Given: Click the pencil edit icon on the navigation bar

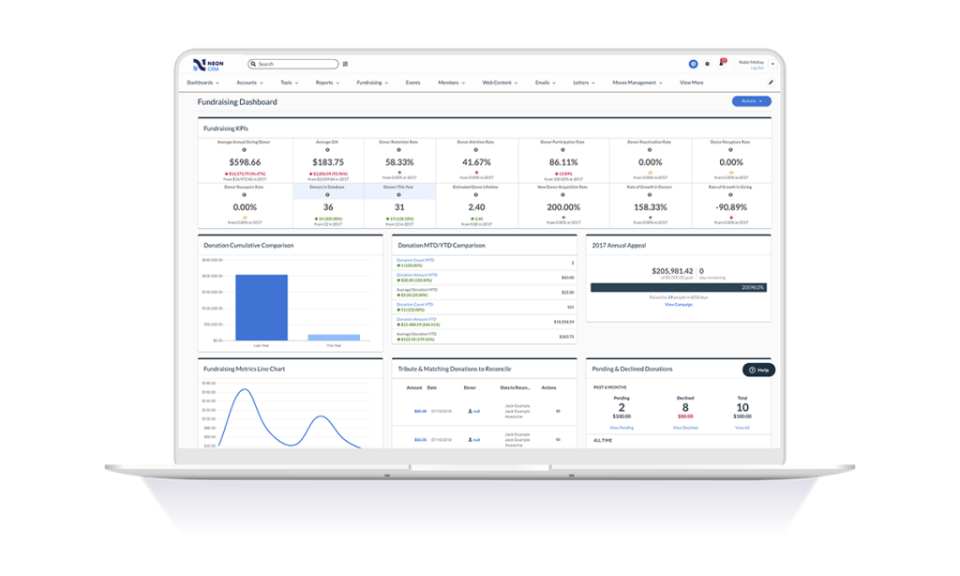Looking at the screenshot, I should pos(771,83).
